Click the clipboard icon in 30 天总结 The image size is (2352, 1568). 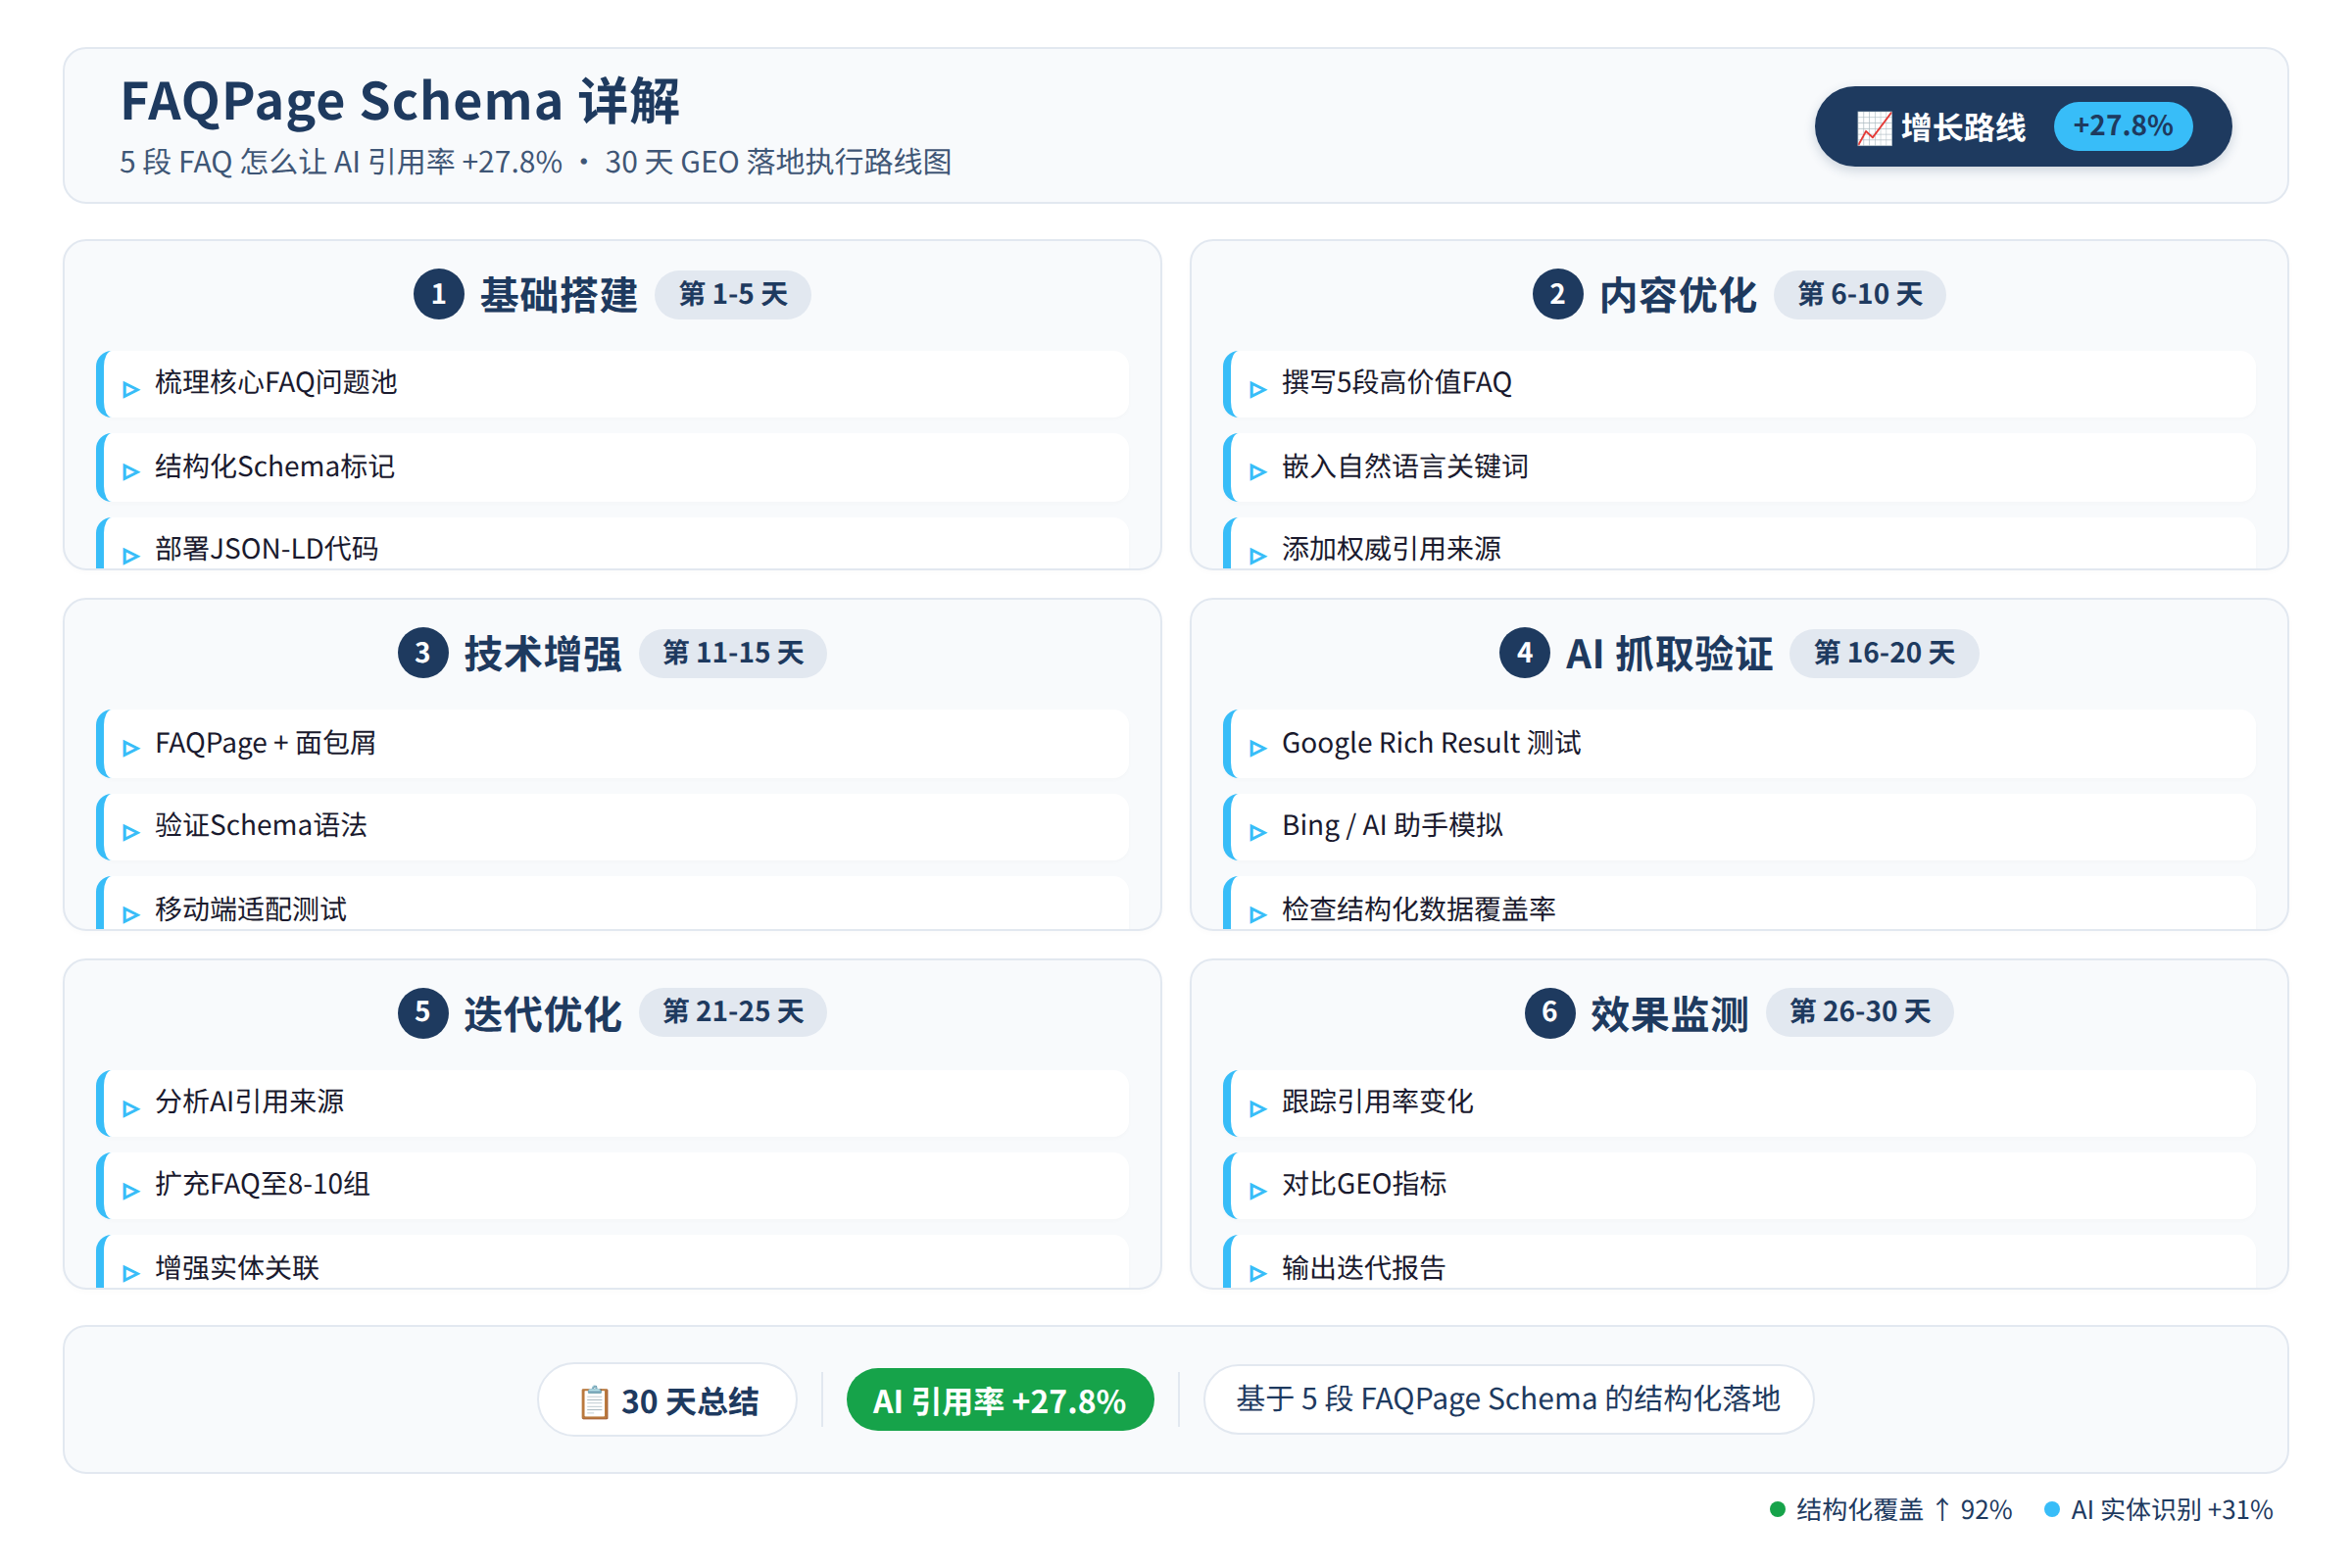(594, 1402)
